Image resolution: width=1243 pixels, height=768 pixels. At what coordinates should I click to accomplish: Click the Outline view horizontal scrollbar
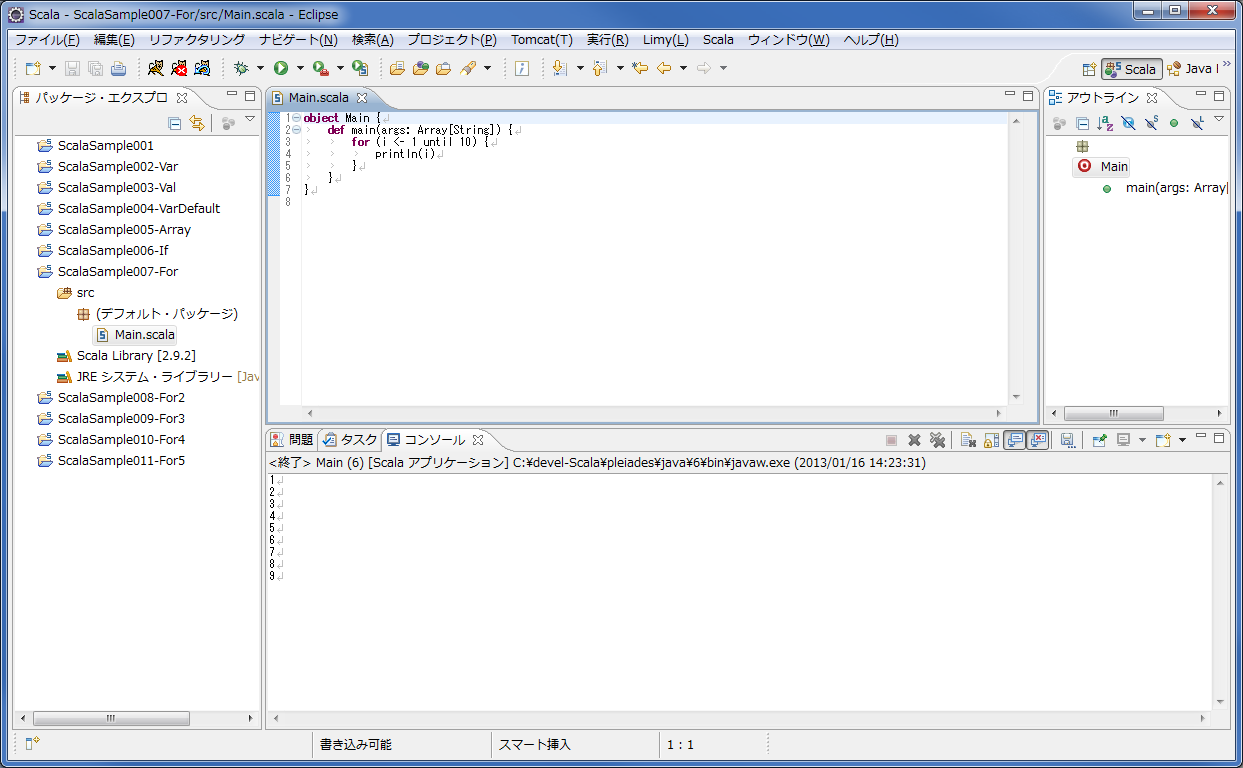tap(1113, 413)
